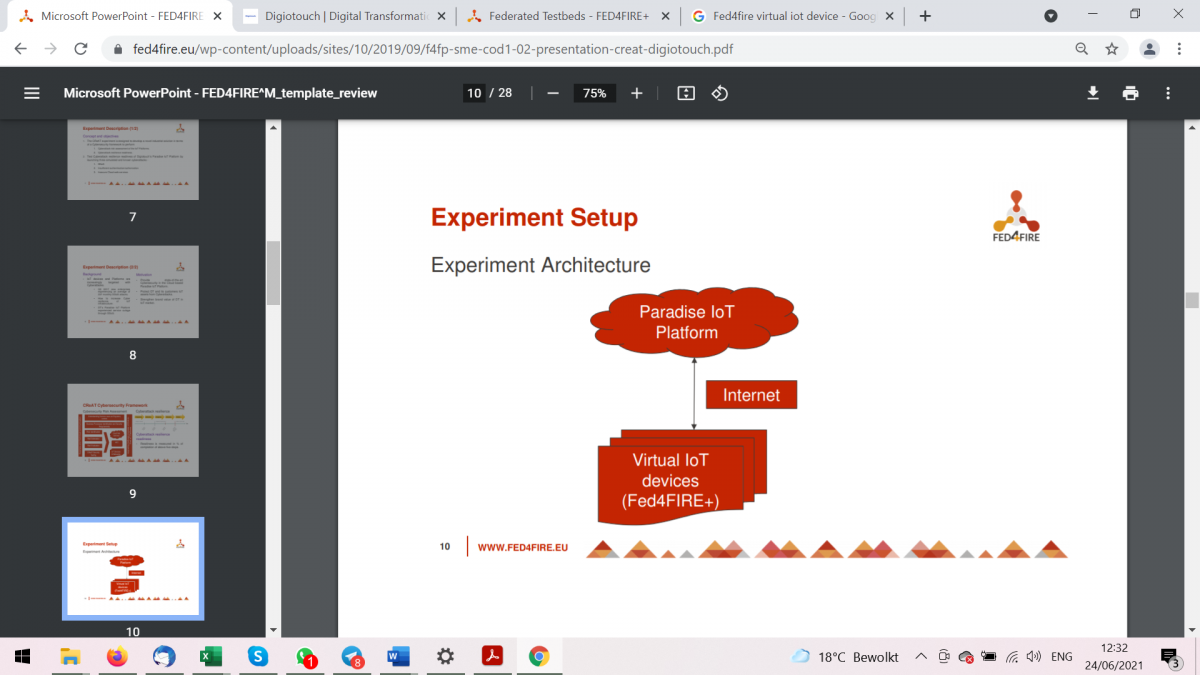
Task: Click the WWW.FED4FIRE.EU link in the slide footer
Action: click(523, 548)
